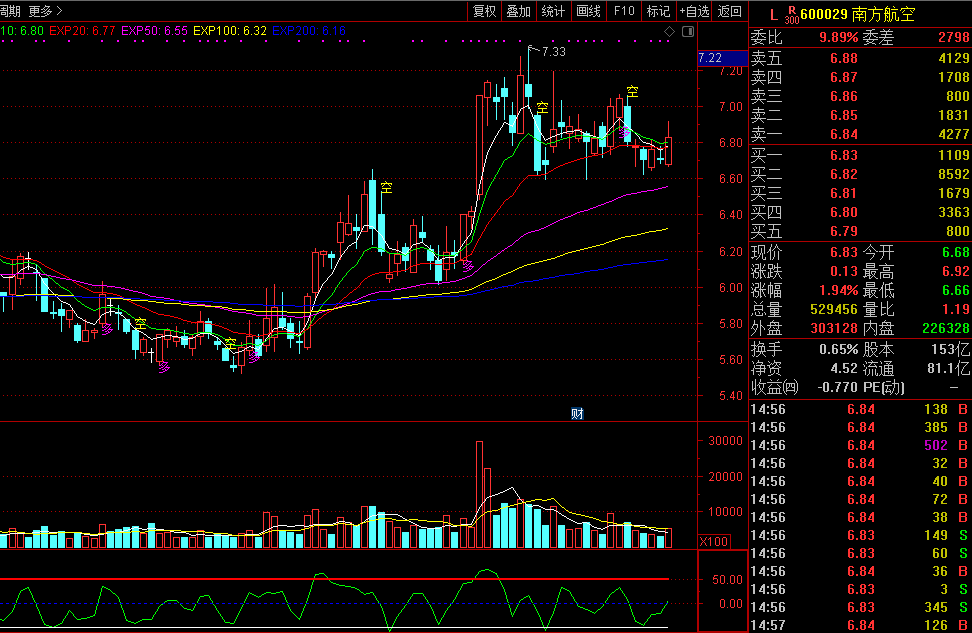Open the F10 company info page
This screenshot has height=633, width=972.
[624, 11]
